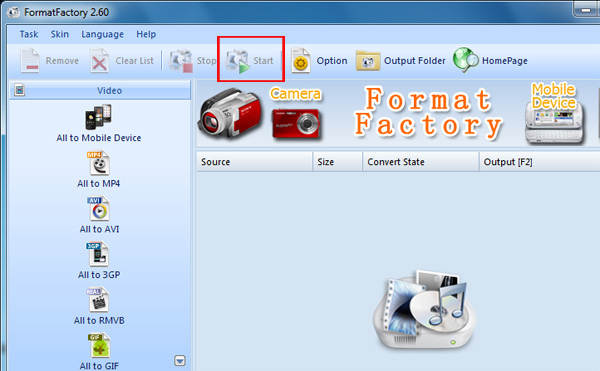This screenshot has height=371, width=600.
Task: Select the All to GIF icon
Action: click(99, 345)
